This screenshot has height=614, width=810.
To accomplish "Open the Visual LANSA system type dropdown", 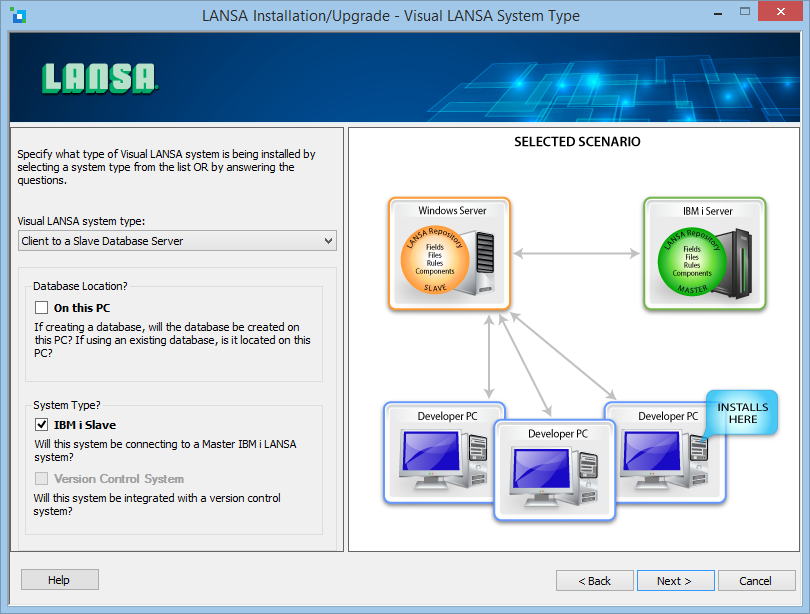I will [x=177, y=241].
